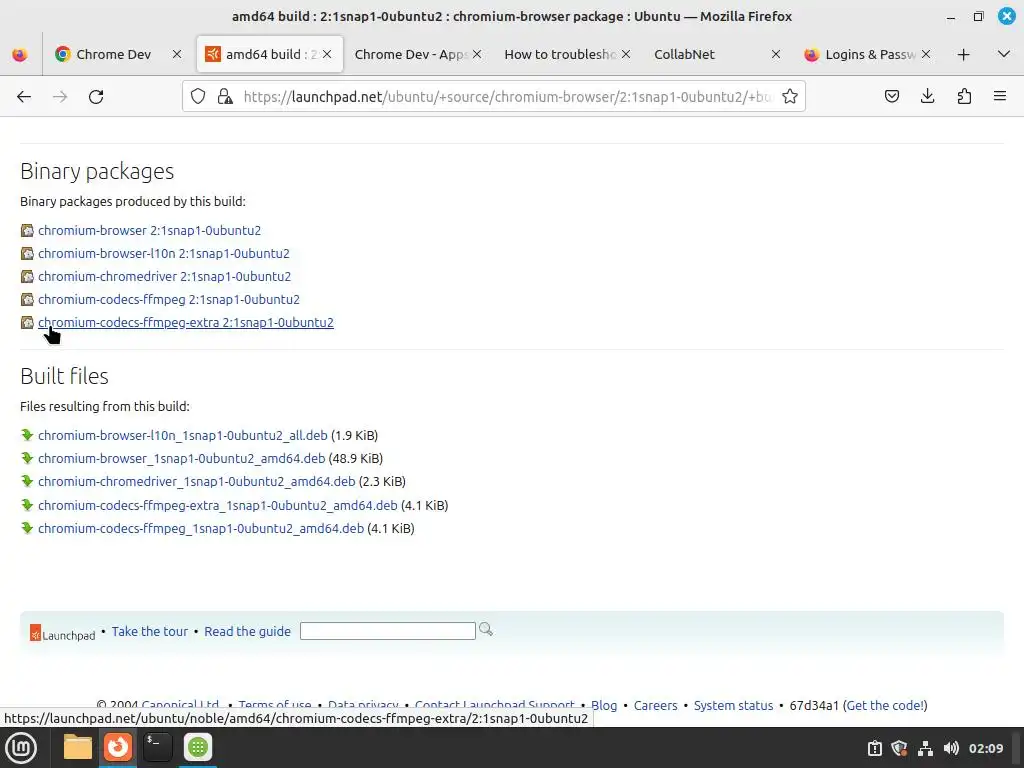
Task: Download chromium-codecs-ffmpeg_1snap1-0ubuntu2_amd64.deb
Action: 201,528
